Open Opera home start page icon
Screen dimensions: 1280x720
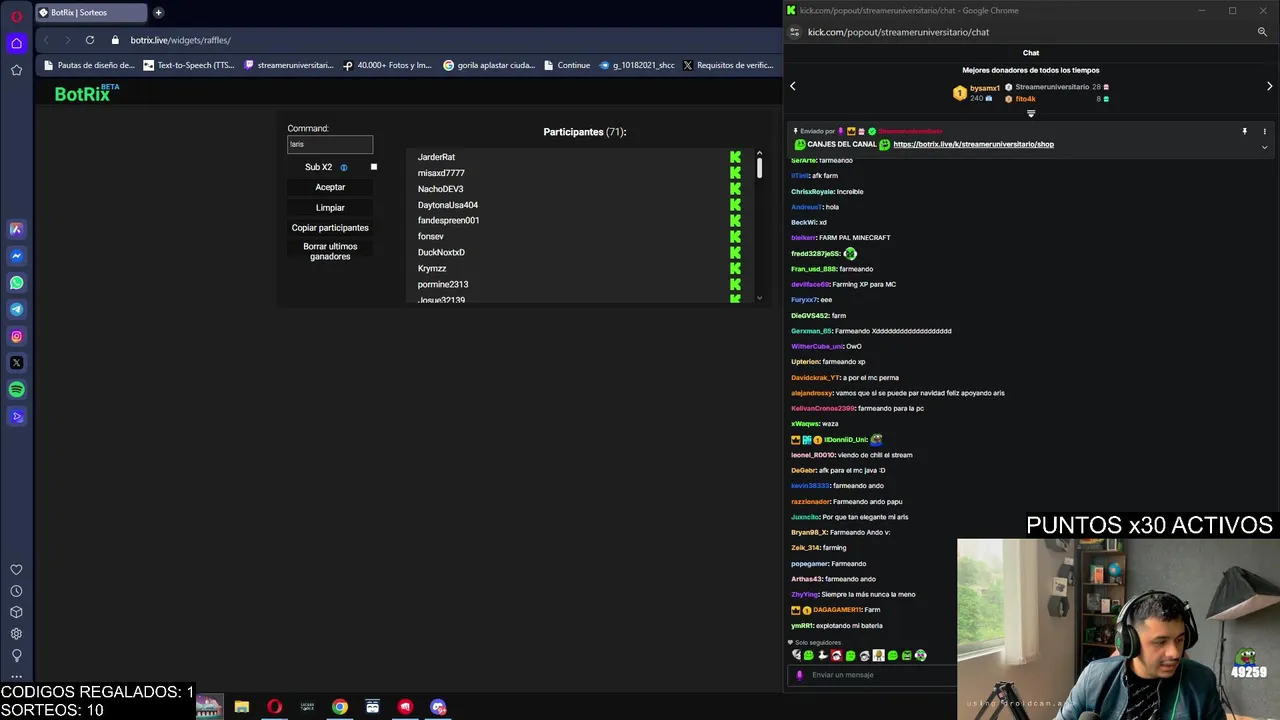[16, 43]
